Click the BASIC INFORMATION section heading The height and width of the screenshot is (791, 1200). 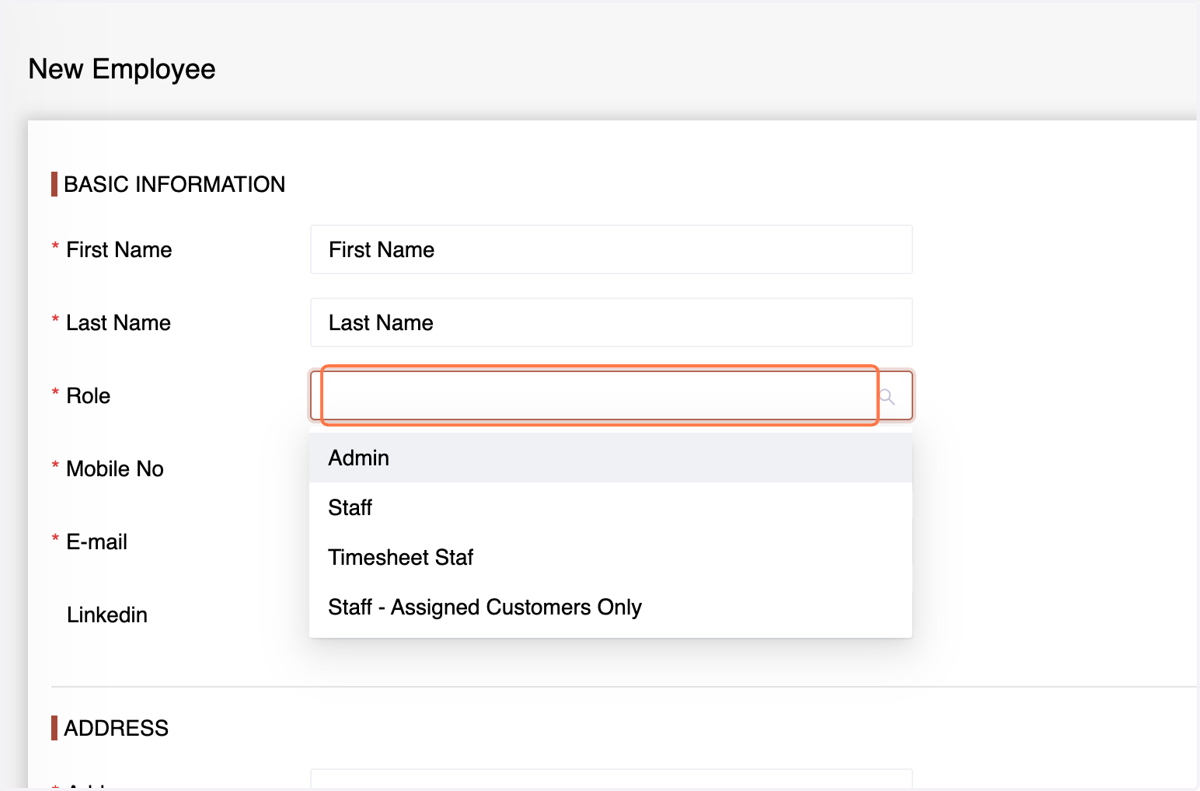coord(174,184)
